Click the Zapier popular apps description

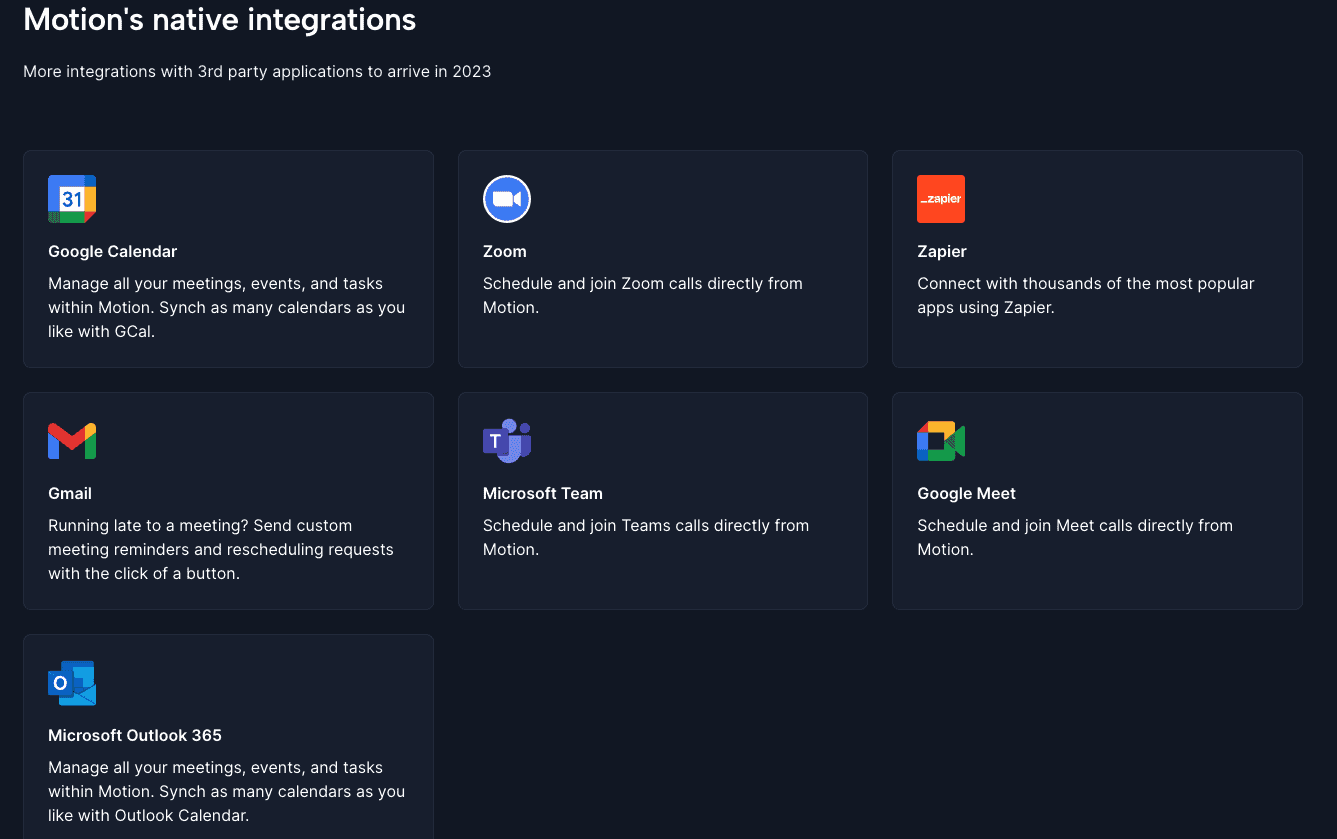(x=1085, y=296)
